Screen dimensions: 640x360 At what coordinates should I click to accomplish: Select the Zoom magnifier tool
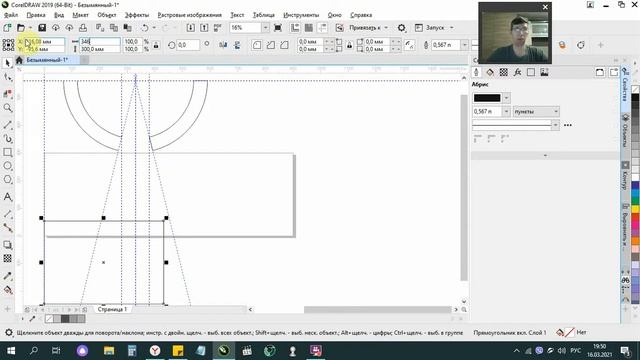point(7,108)
